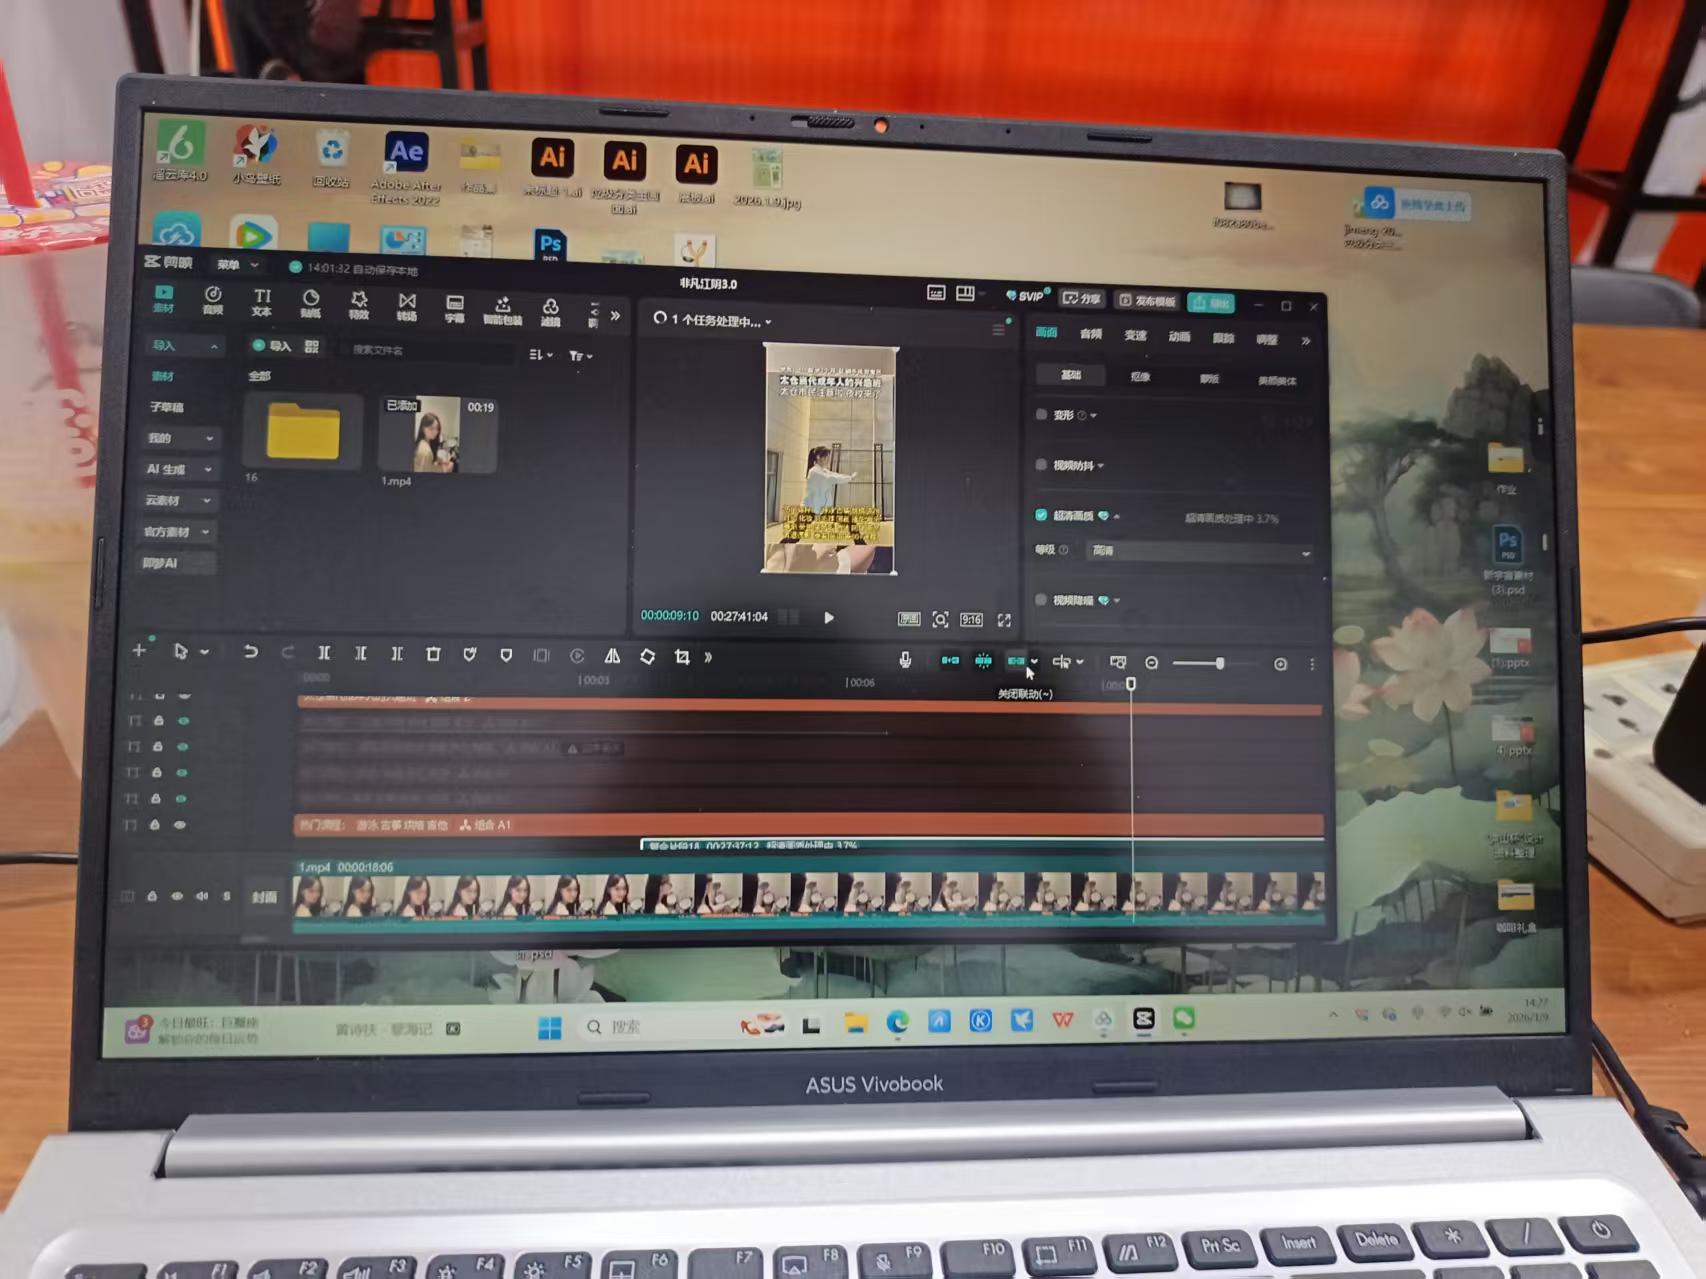Open the 等级 quality level dropdown

(x=1200, y=552)
